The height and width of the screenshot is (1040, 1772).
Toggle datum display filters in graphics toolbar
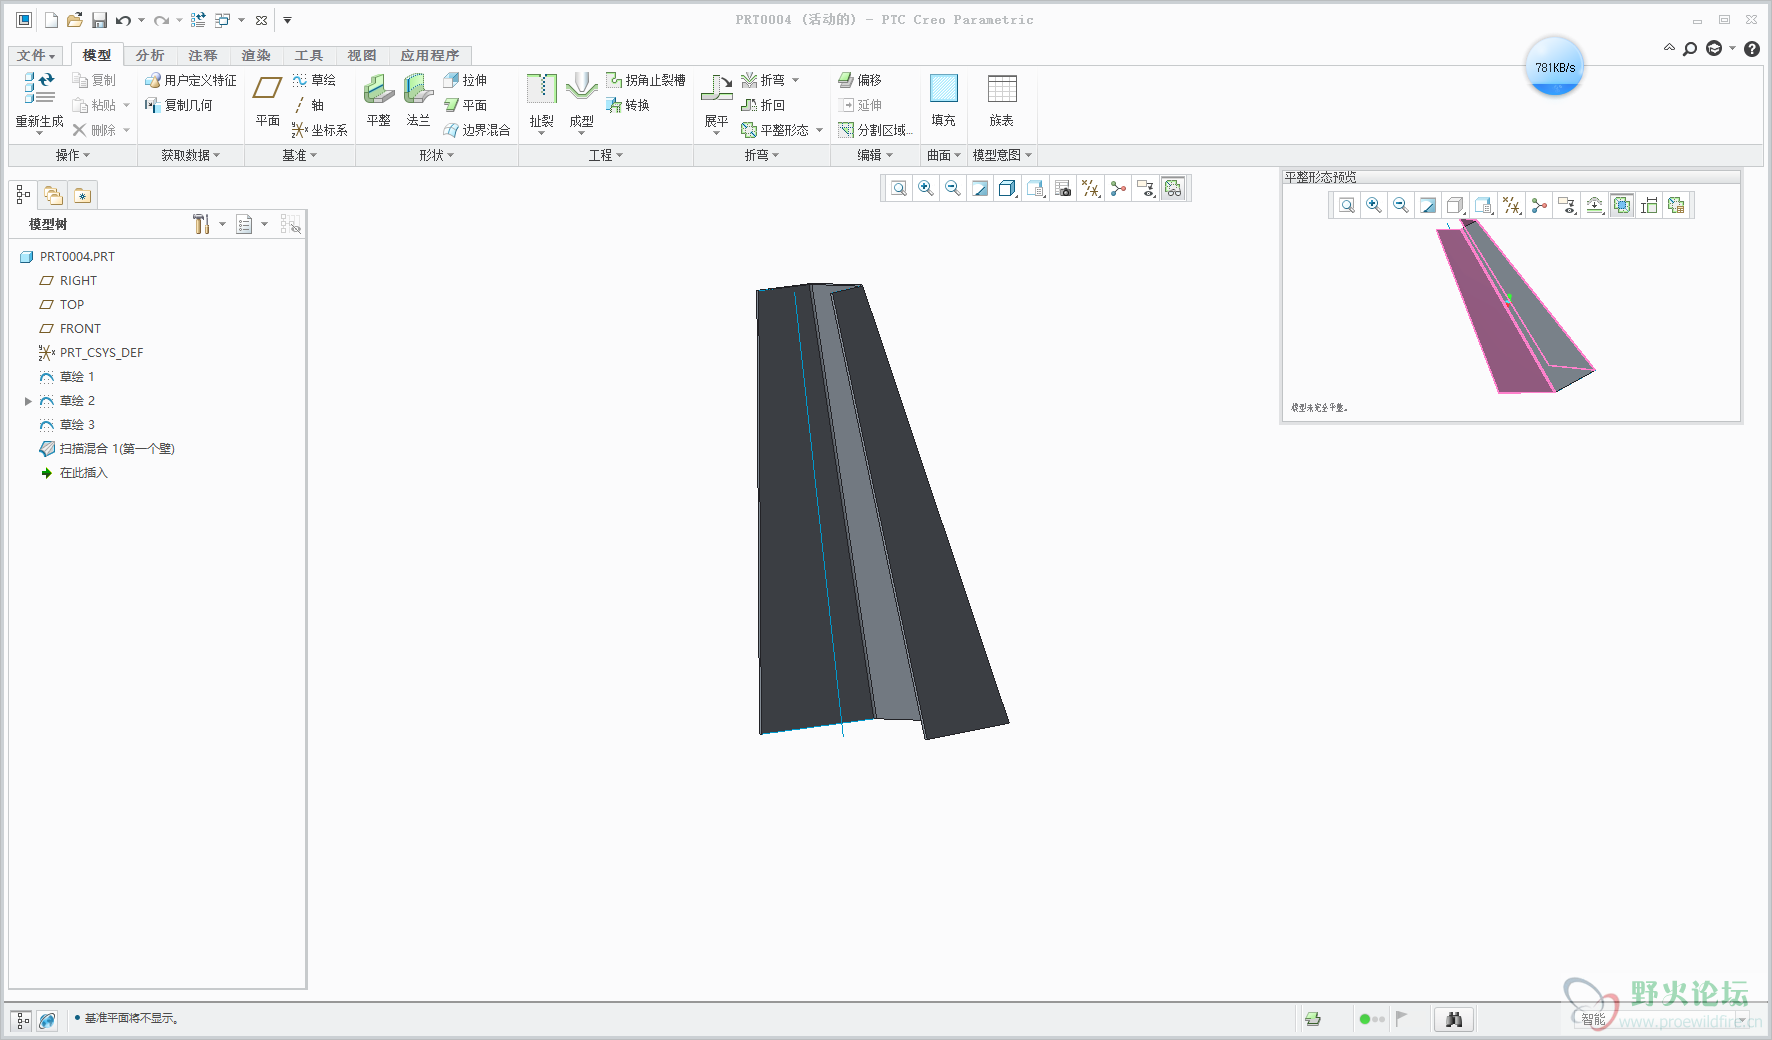[1091, 188]
